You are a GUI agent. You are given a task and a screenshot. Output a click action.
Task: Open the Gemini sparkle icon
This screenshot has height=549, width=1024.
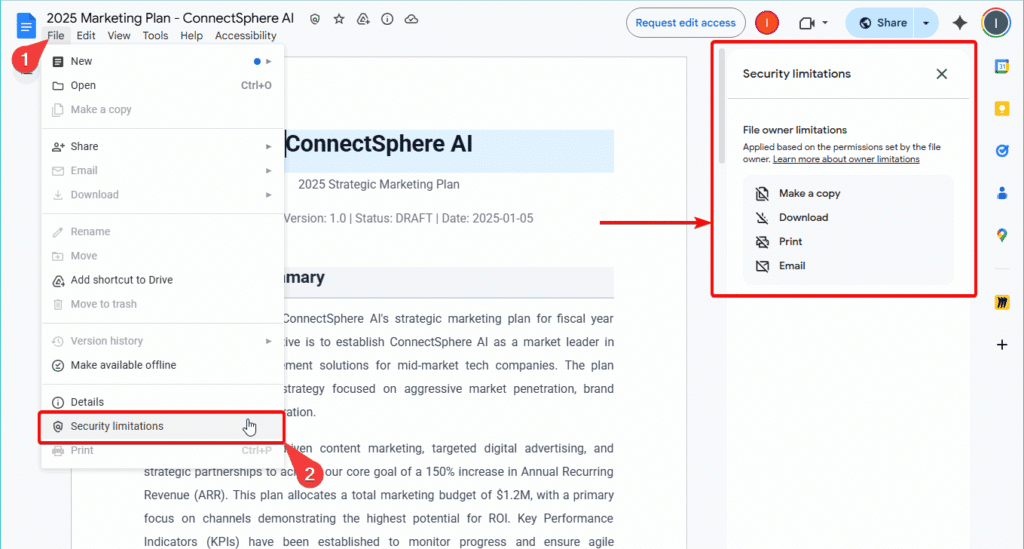coord(959,23)
